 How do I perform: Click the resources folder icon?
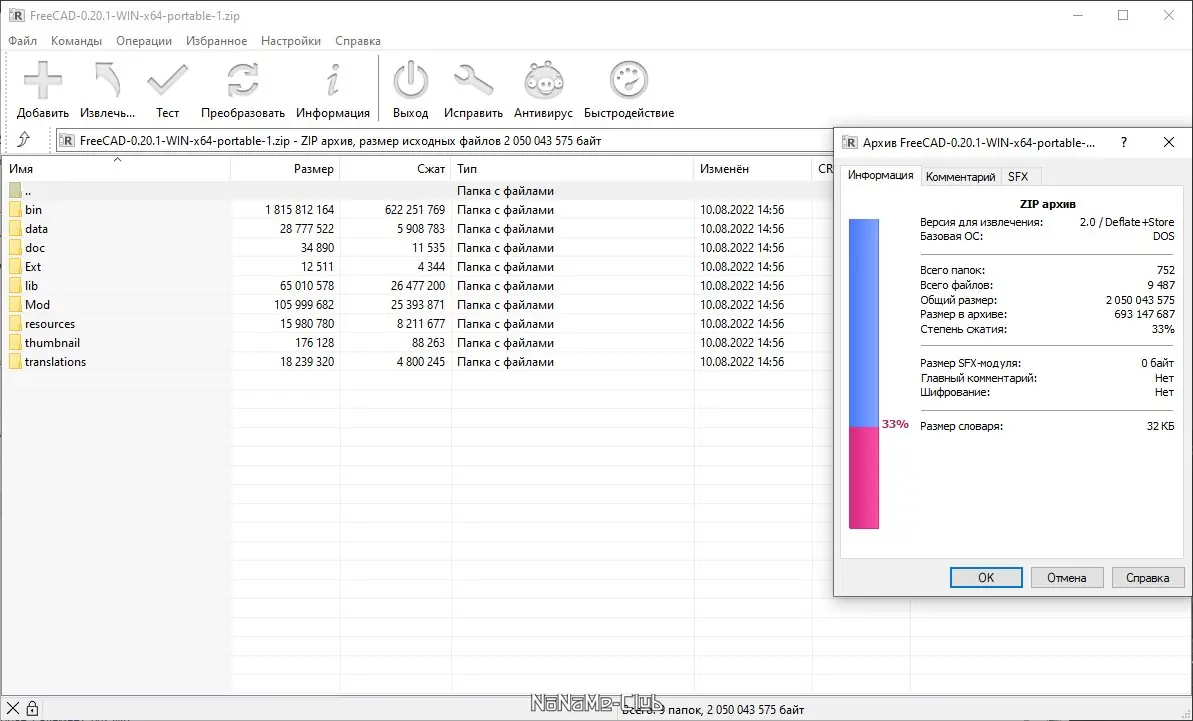click(15, 324)
